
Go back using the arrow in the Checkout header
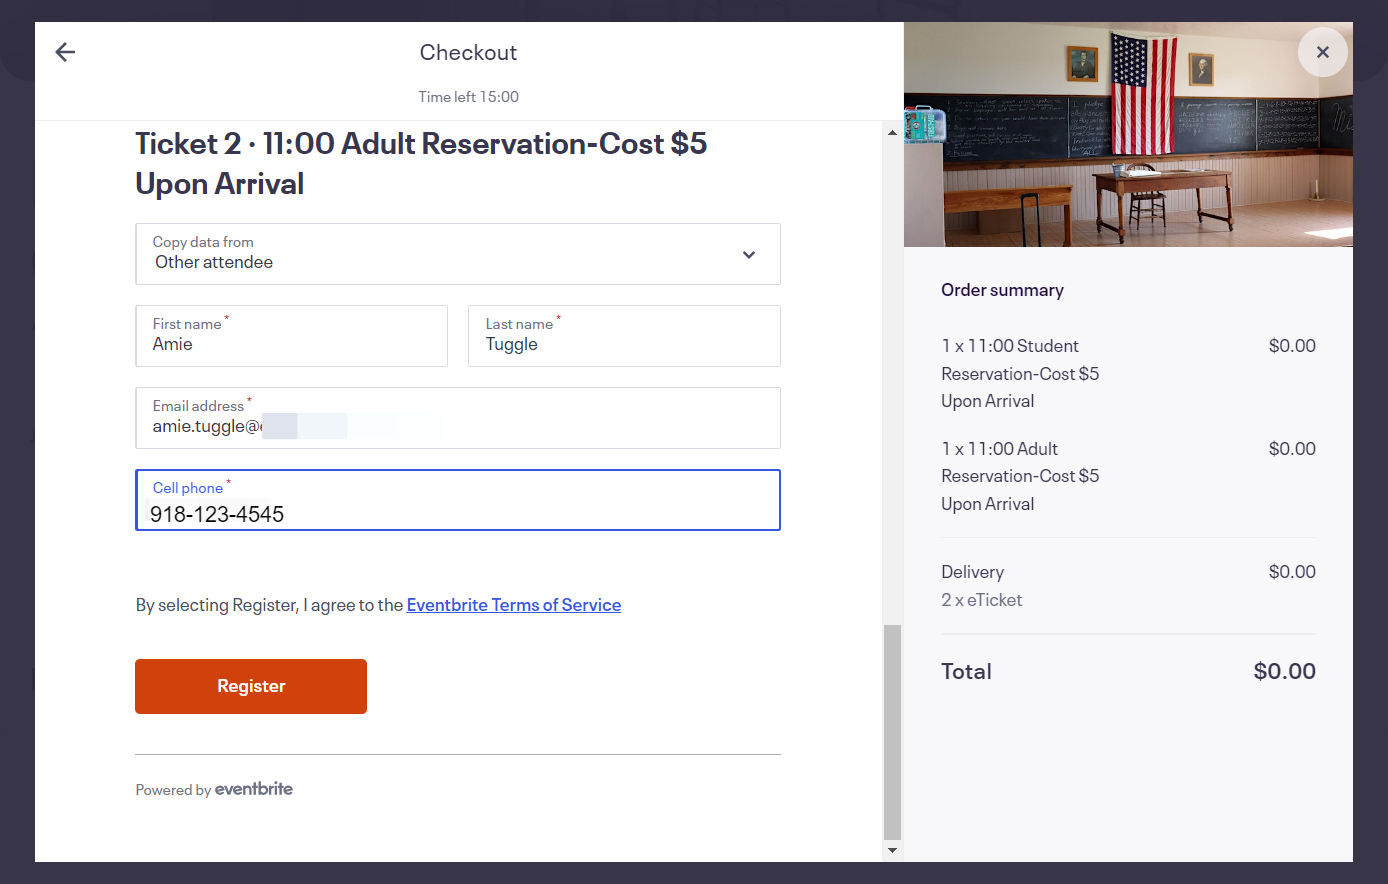[x=65, y=52]
